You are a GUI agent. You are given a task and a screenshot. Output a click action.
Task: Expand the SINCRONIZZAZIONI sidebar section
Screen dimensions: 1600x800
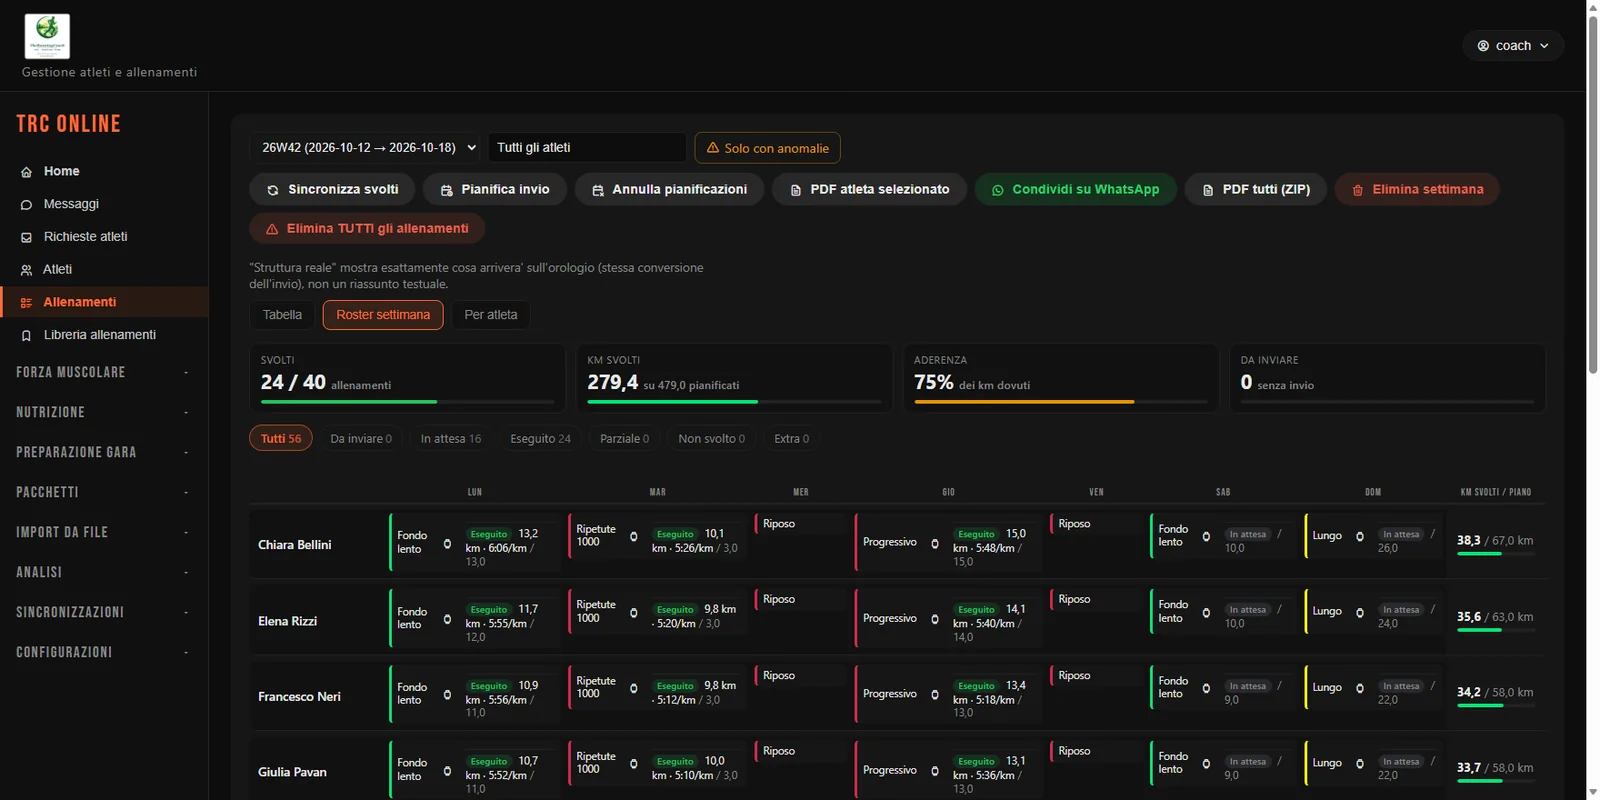(x=104, y=612)
